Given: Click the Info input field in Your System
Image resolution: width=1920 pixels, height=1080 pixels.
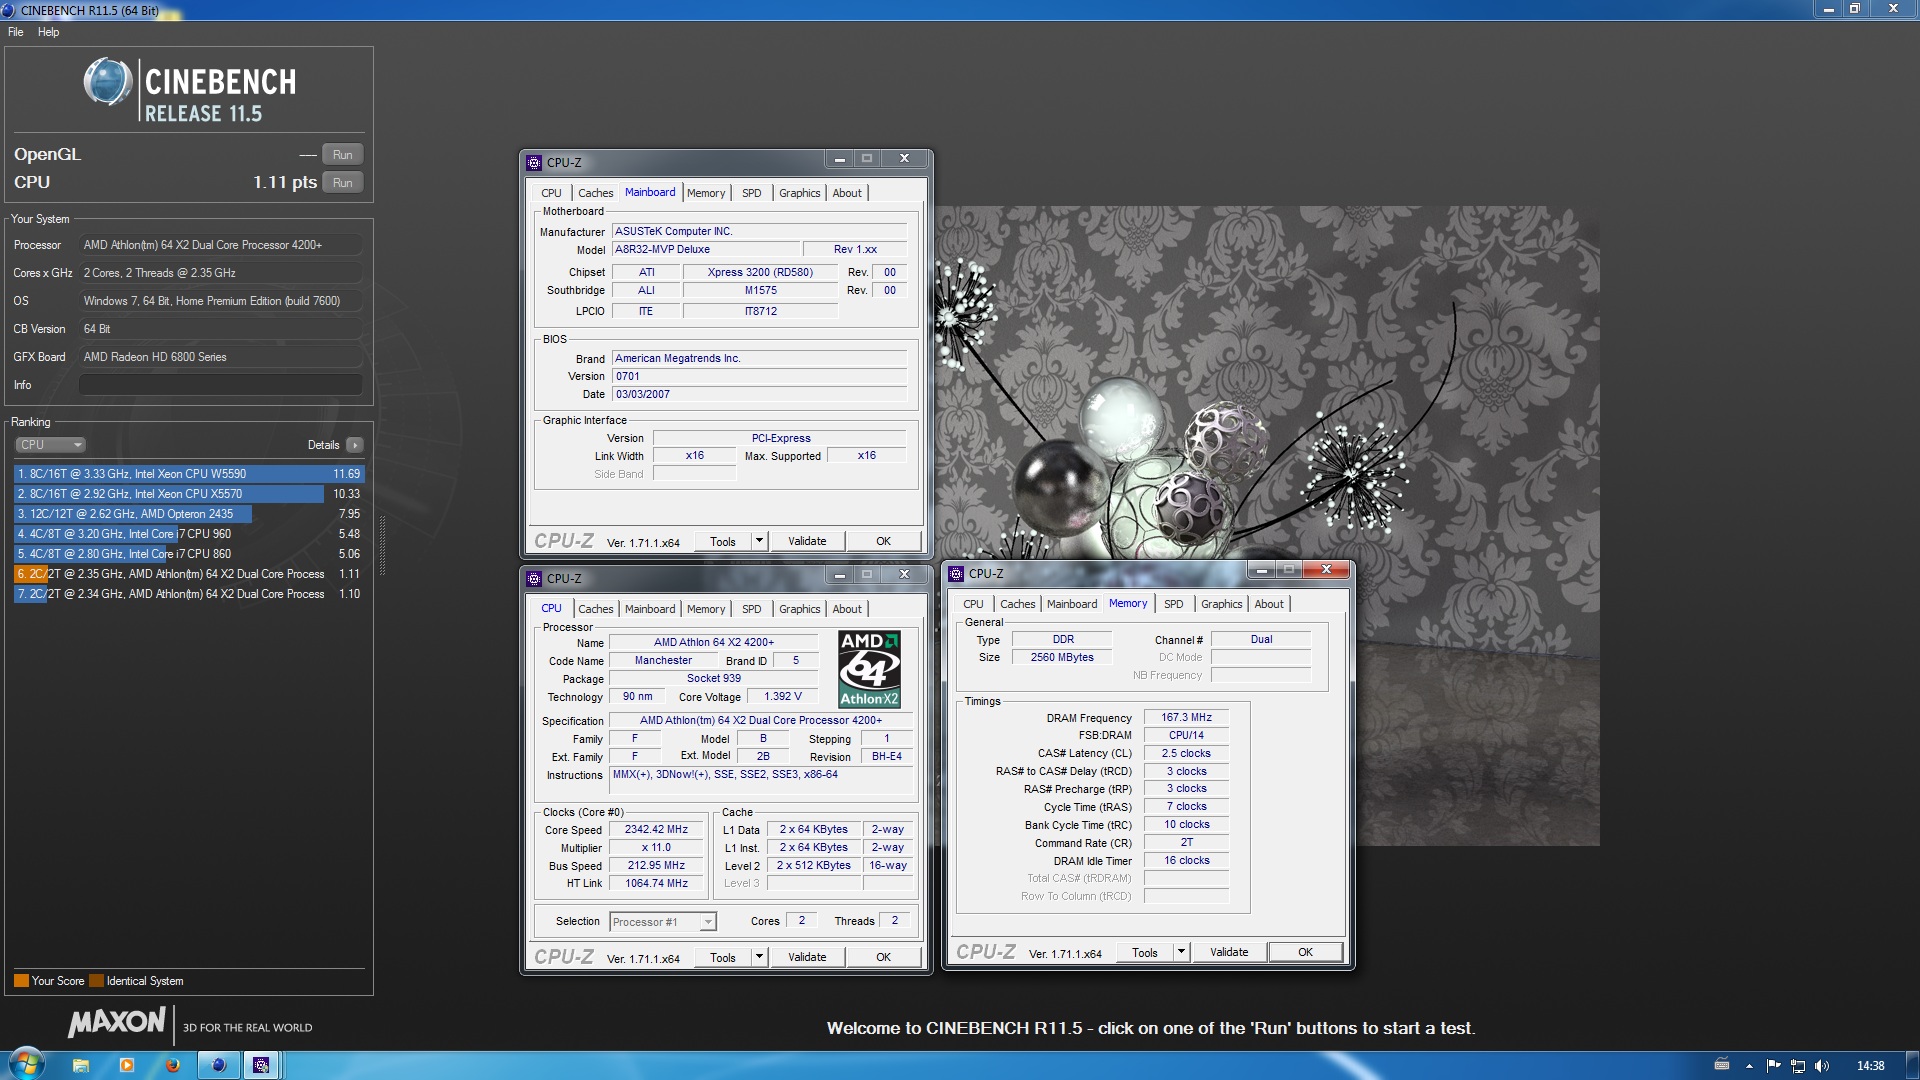Looking at the screenshot, I should [x=220, y=385].
